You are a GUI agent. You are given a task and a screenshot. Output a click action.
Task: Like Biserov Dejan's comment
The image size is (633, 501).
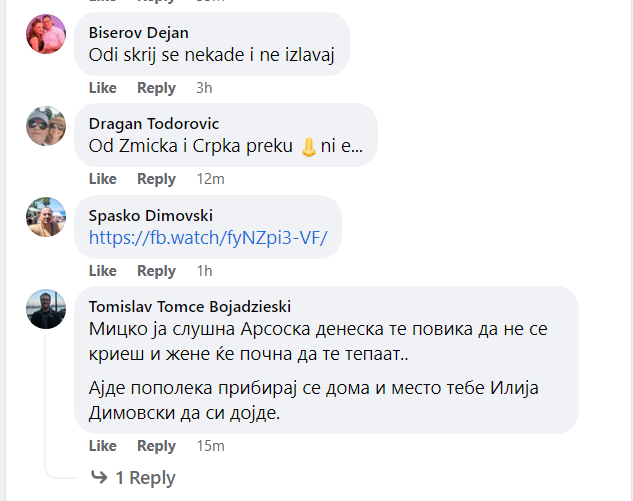pyautogui.click(x=103, y=88)
